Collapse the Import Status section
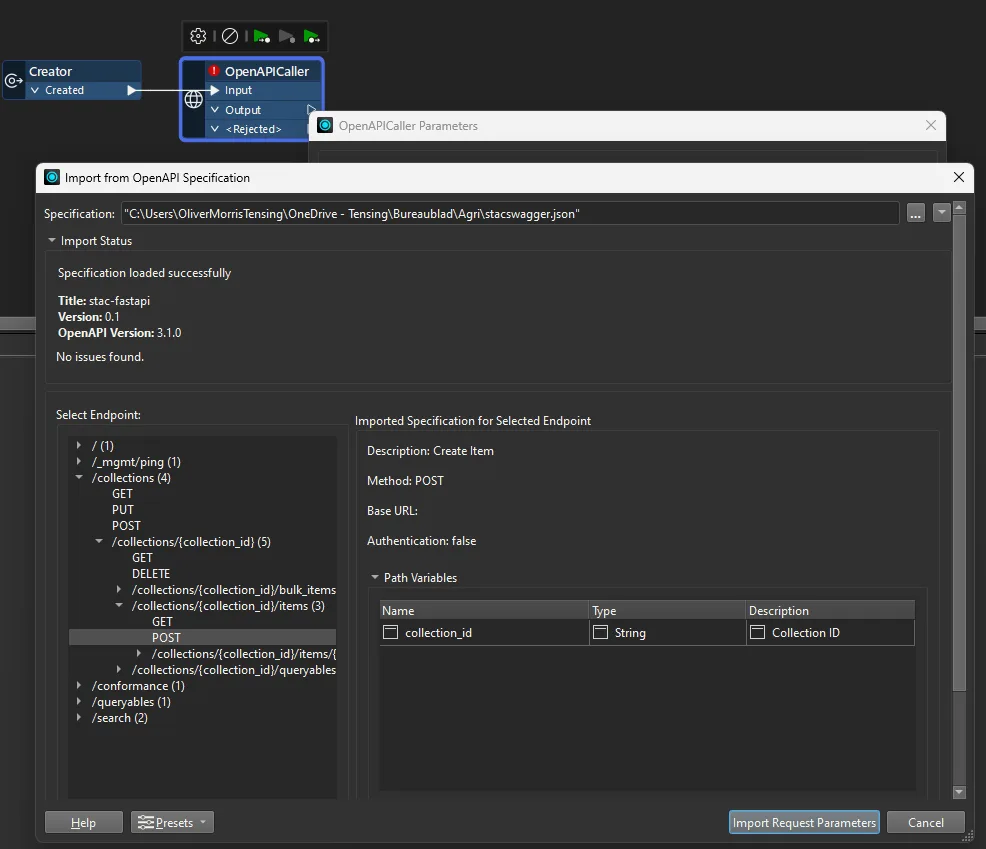The height and width of the screenshot is (849, 986). [x=52, y=241]
